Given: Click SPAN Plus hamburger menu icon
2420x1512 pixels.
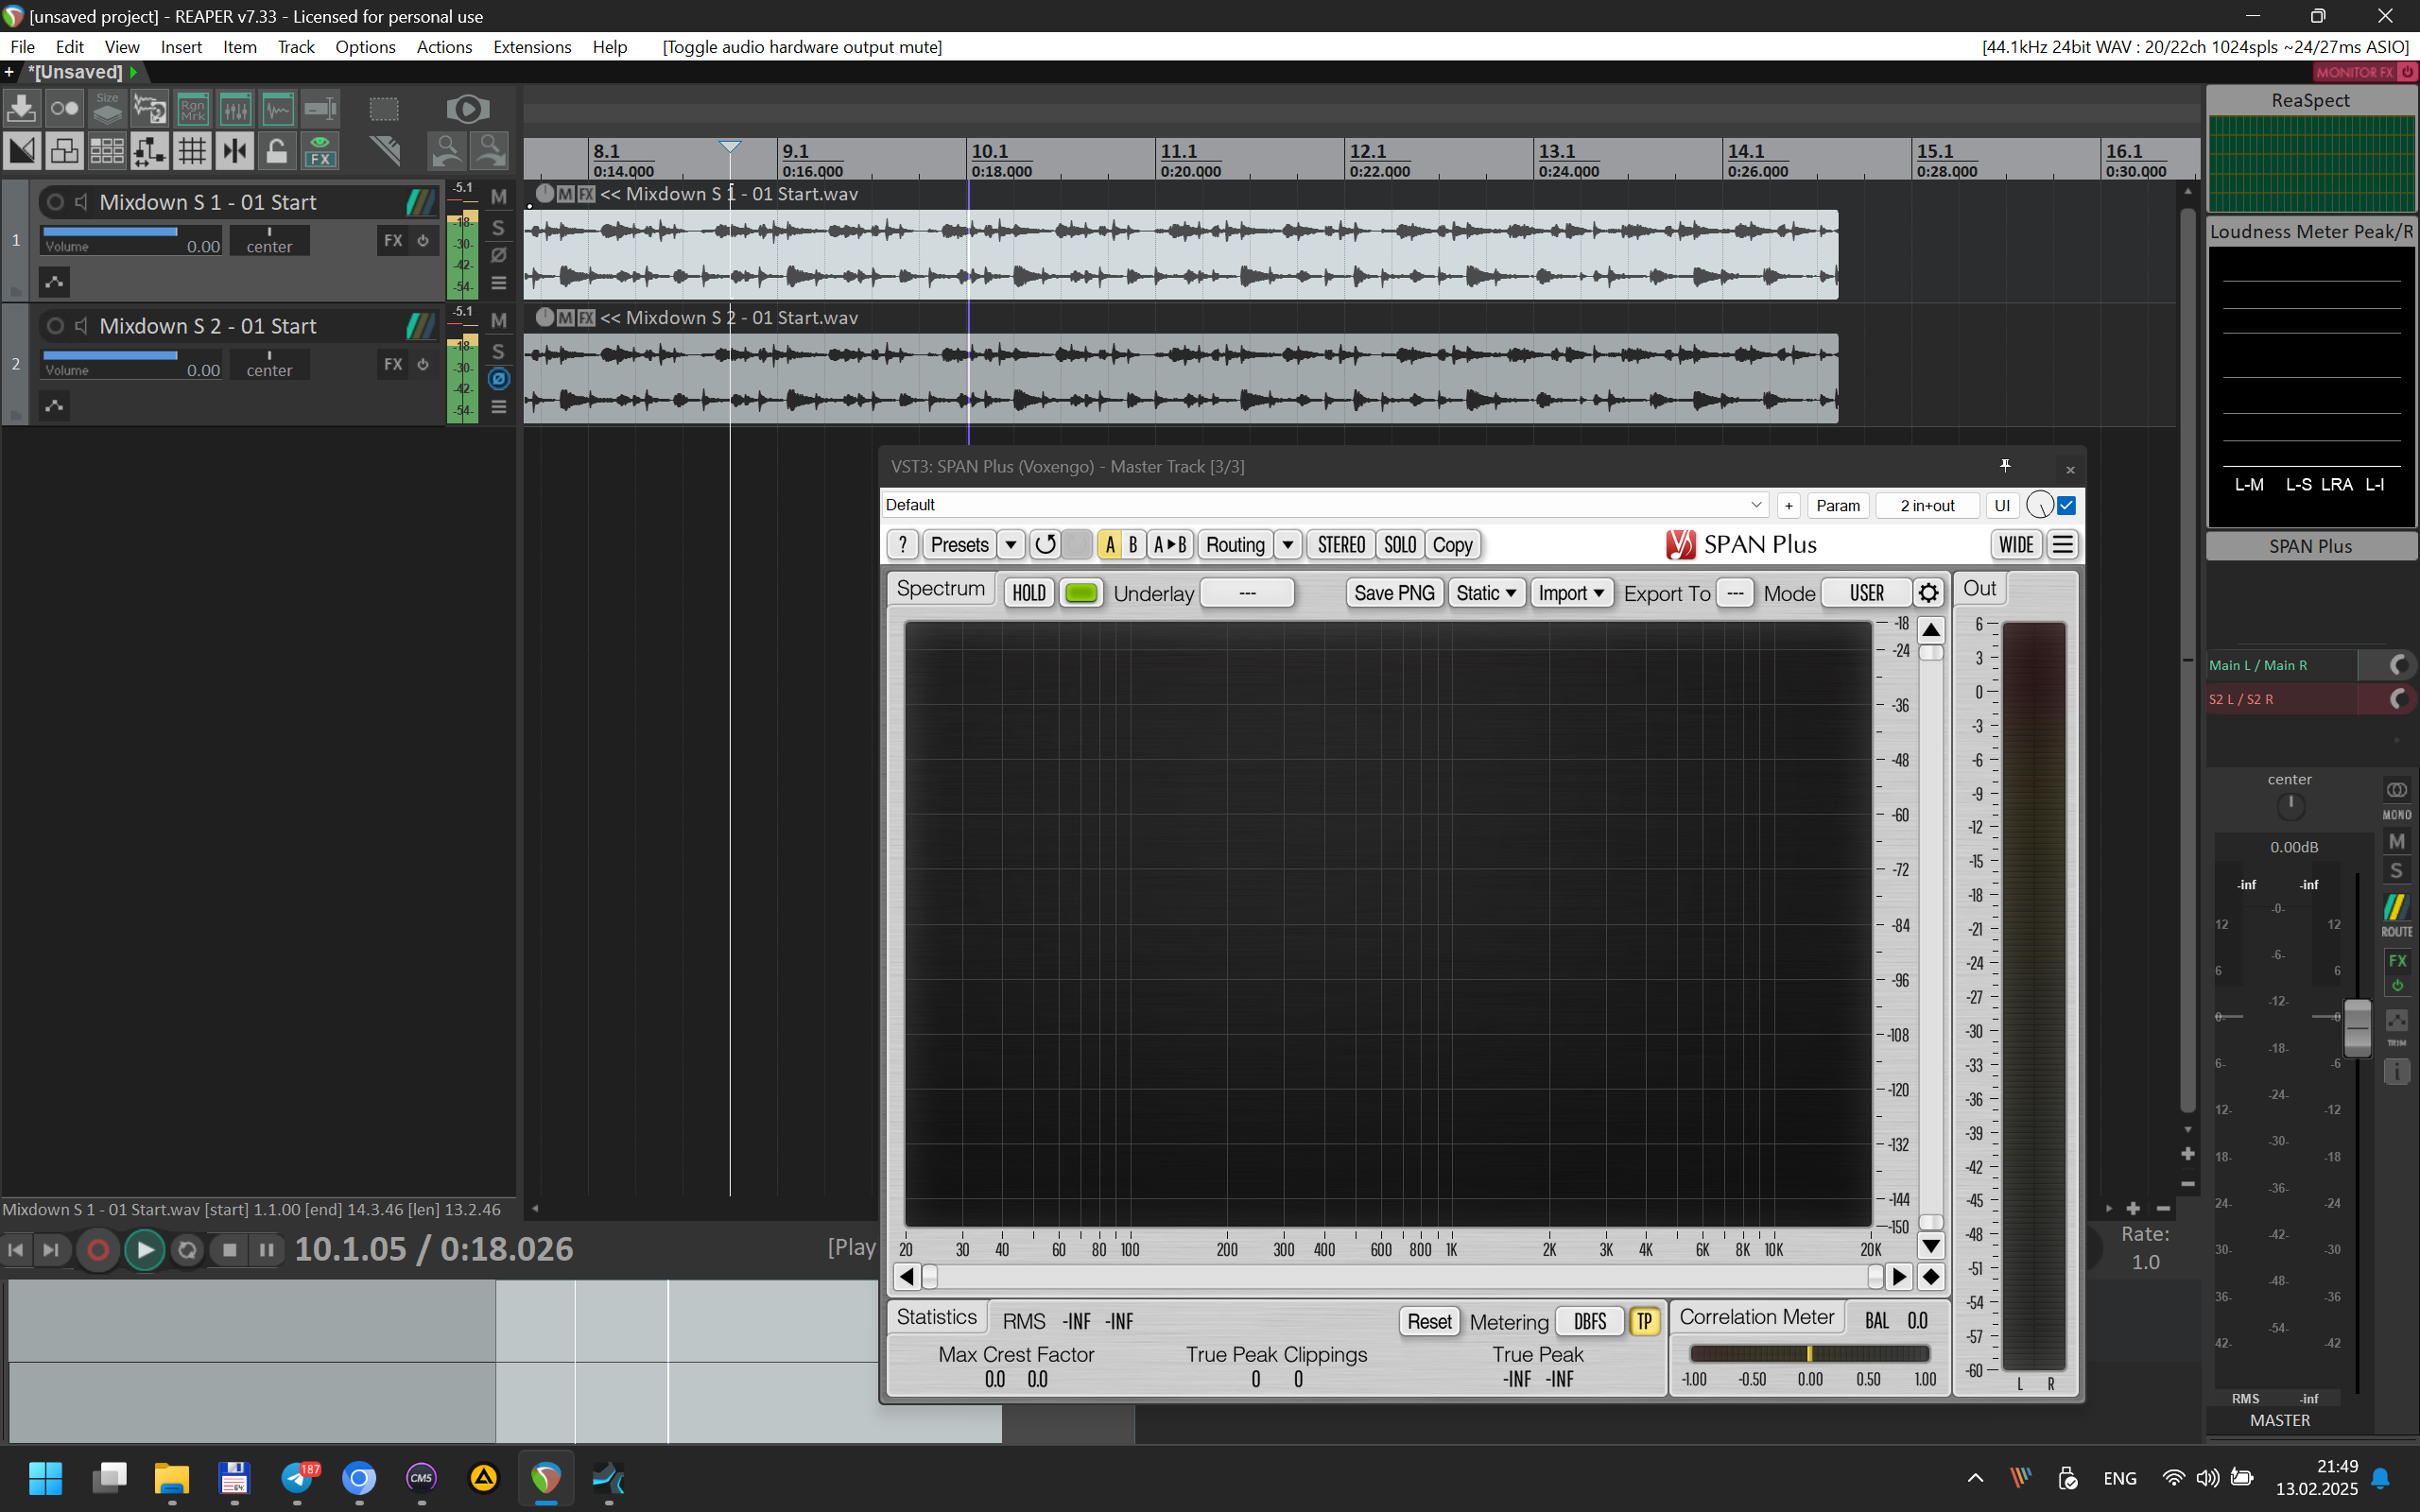Looking at the screenshot, I should click(x=2063, y=545).
